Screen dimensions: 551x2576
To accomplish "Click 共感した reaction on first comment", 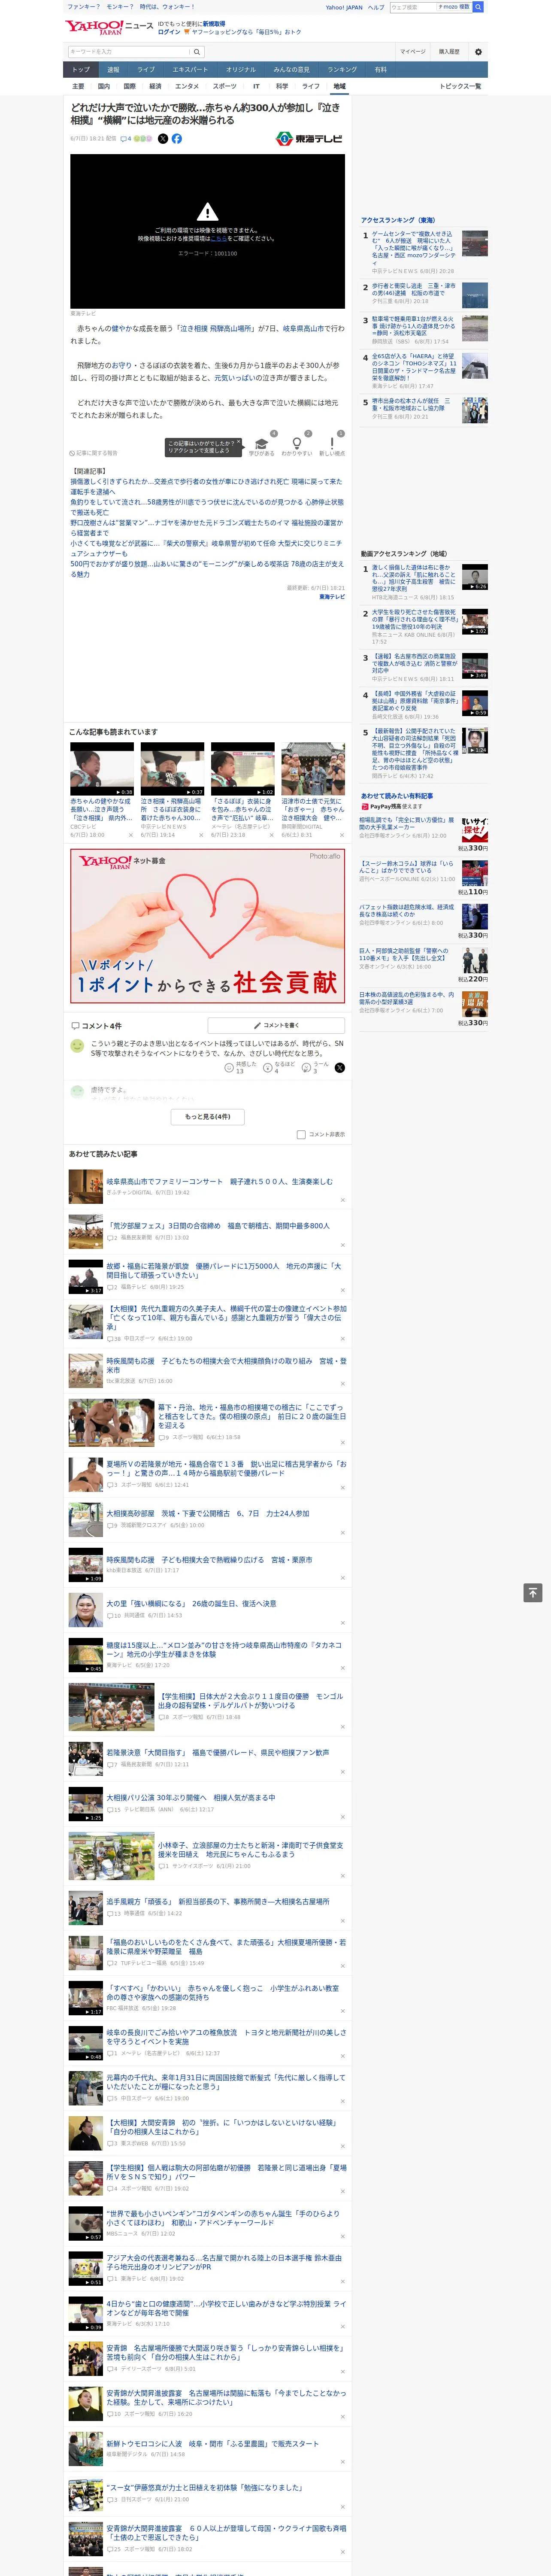I will click(x=241, y=1068).
